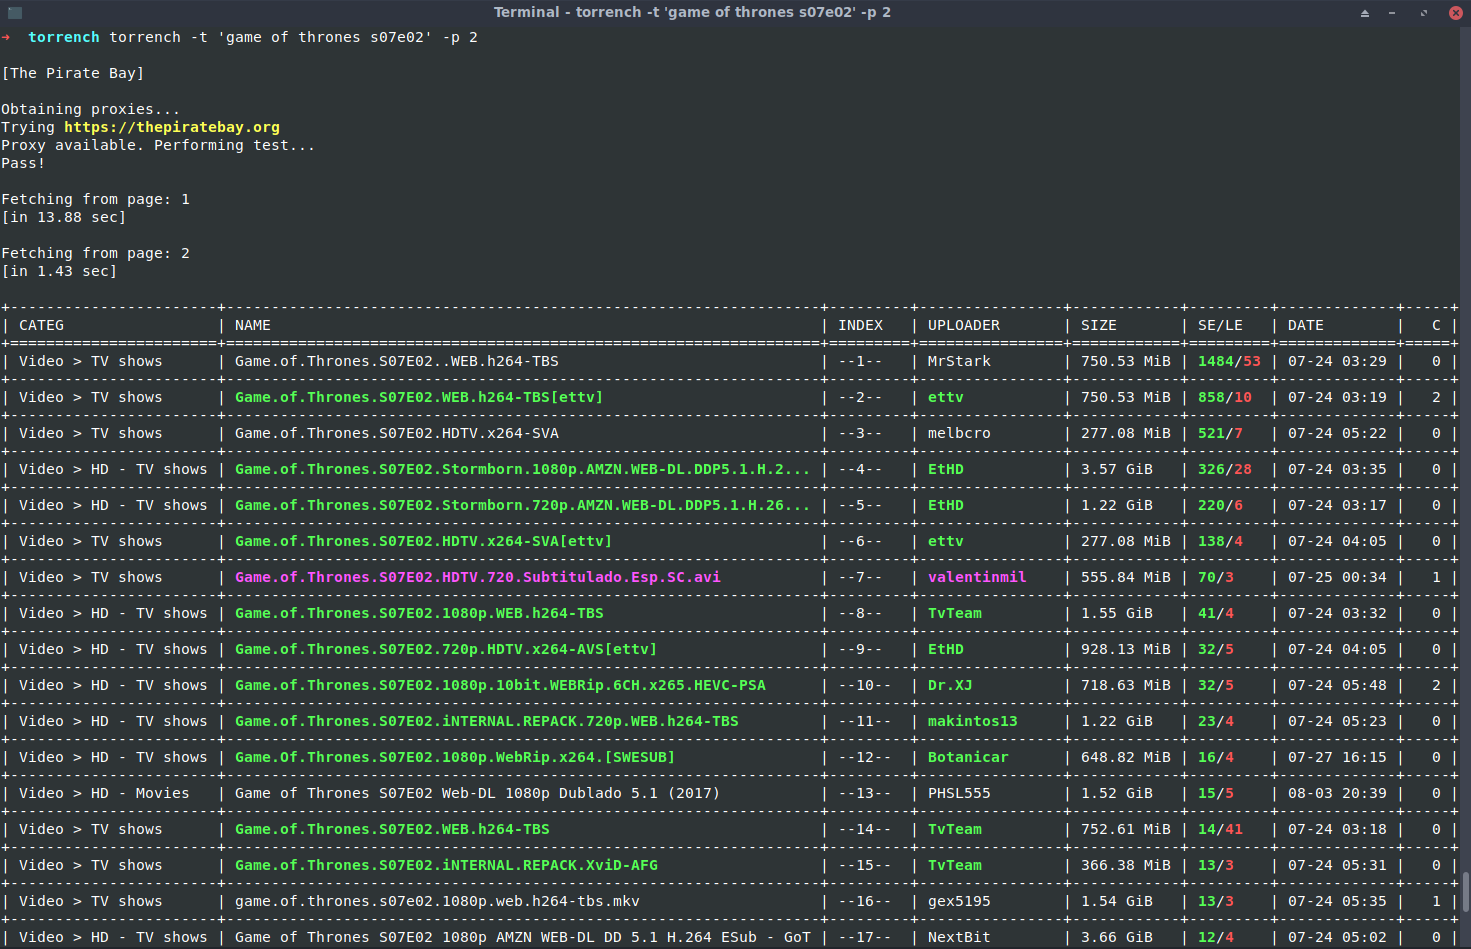
Task: Click the keep-above arrow icon in the title bar
Action: 1365,13
